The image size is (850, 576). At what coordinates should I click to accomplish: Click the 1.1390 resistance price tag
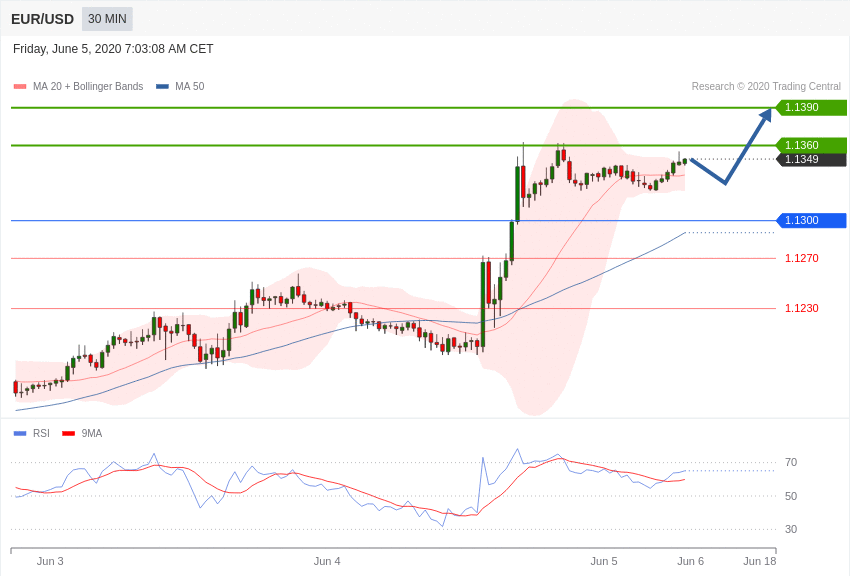[x=811, y=107]
